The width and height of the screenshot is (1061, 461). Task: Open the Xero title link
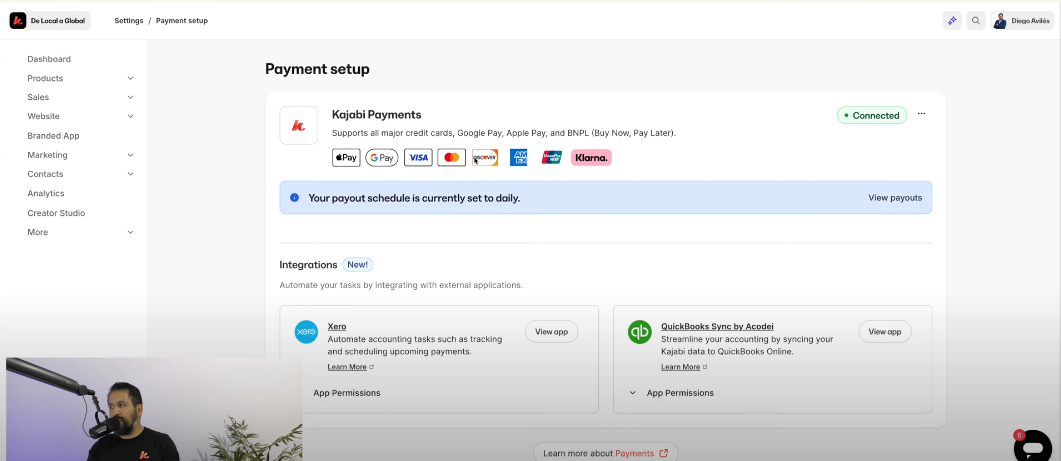[x=337, y=326]
